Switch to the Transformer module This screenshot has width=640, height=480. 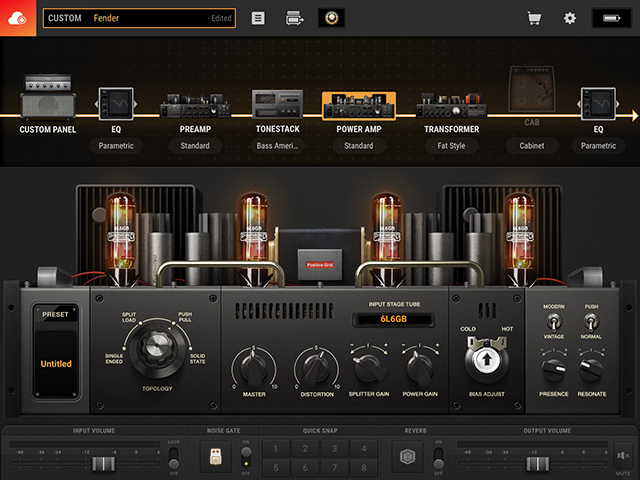click(451, 105)
